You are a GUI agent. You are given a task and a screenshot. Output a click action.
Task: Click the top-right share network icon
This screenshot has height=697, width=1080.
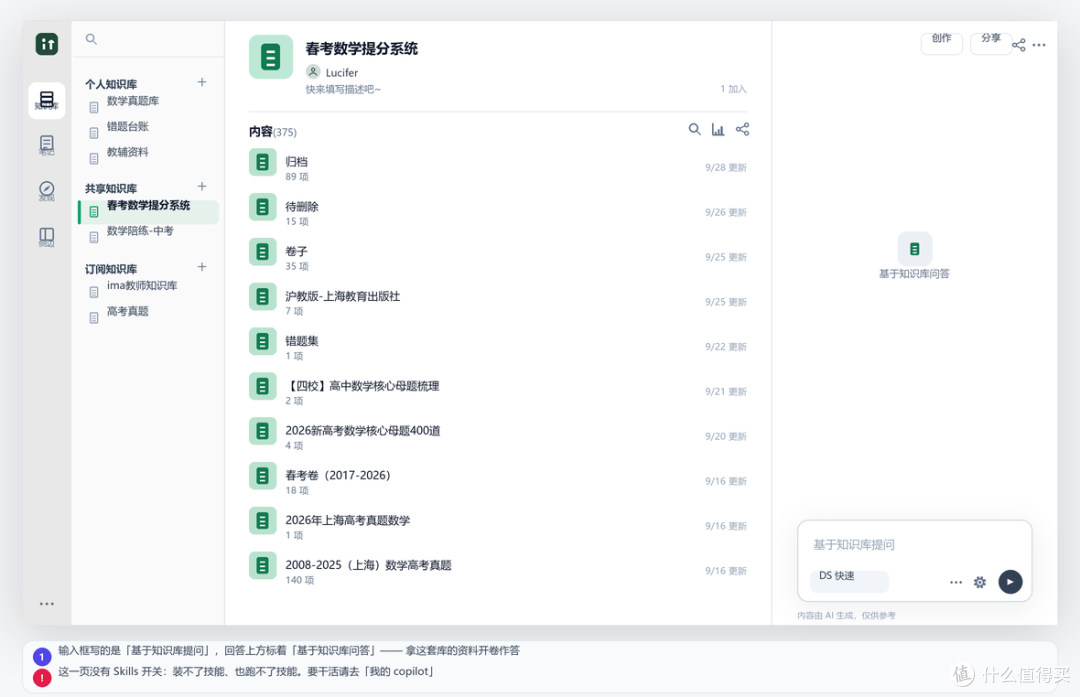click(x=1019, y=45)
